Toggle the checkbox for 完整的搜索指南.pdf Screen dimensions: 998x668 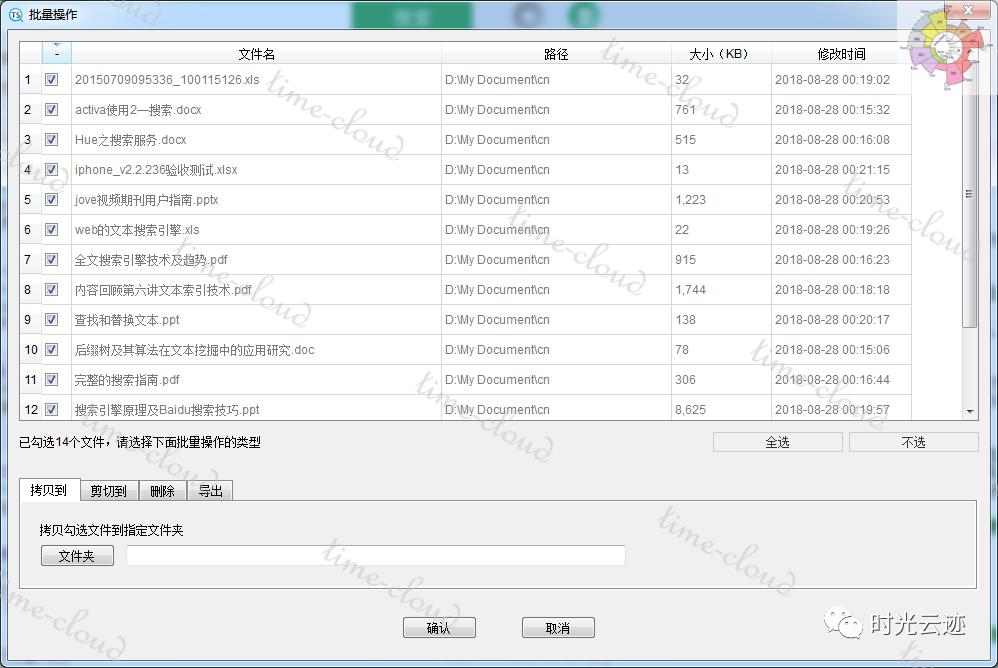[51, 380]
